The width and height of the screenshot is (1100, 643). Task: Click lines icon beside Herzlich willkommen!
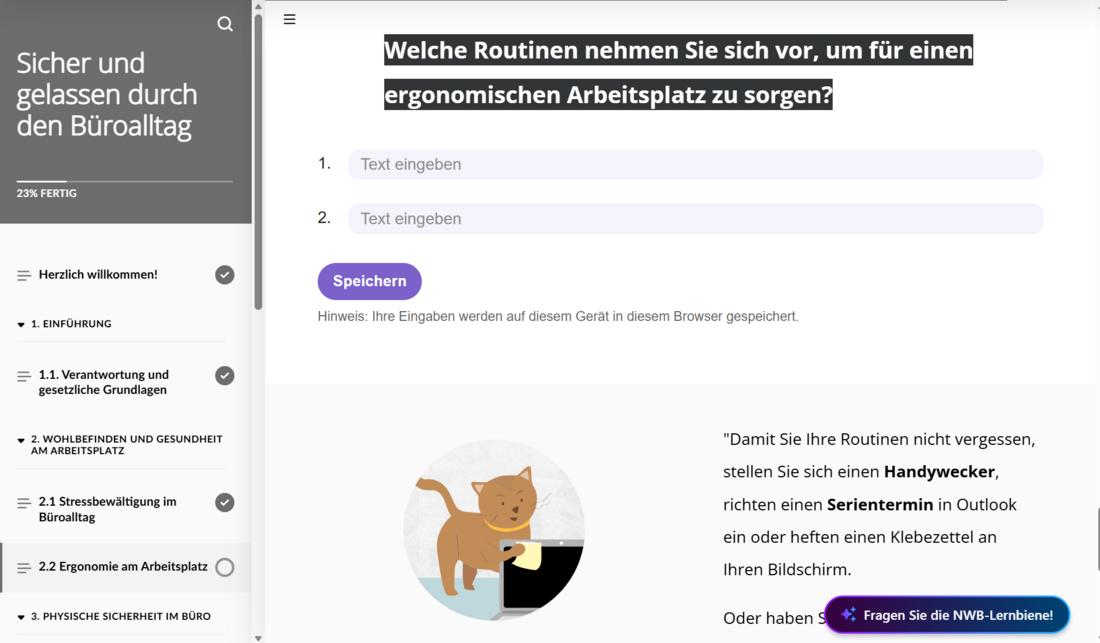tap(24, 276)
